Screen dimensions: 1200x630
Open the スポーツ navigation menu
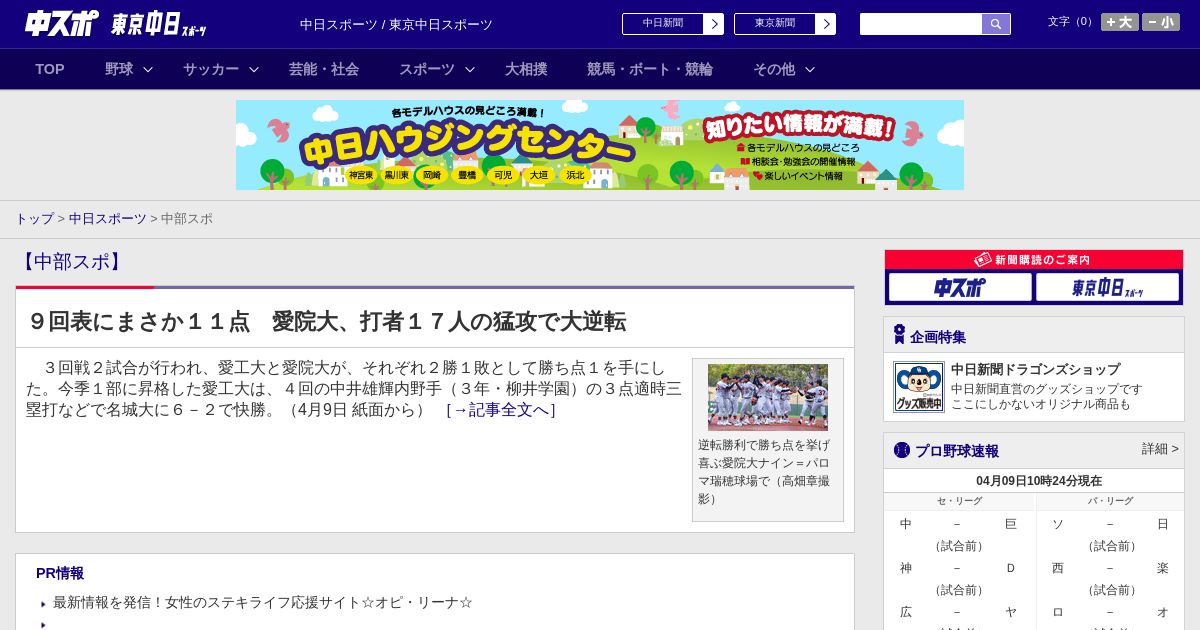(x=427, y=69)
